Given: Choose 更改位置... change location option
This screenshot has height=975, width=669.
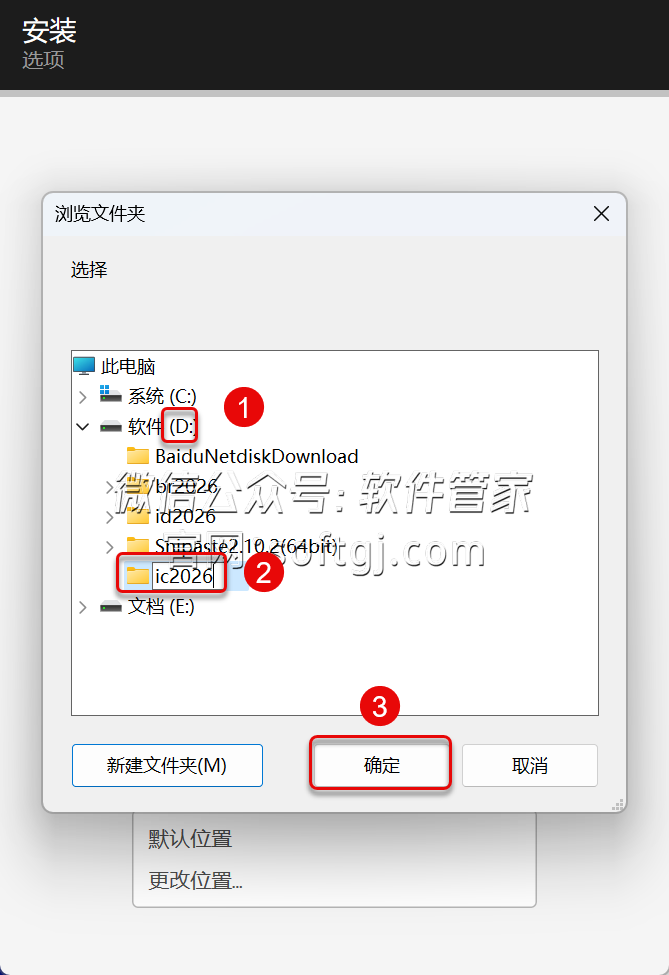Looking at the screenshot, I should 195,880.
